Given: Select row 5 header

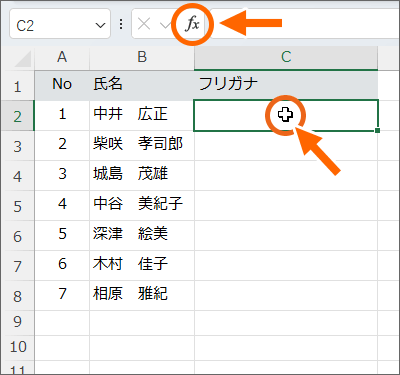Looking at the screenshot, I should pyautogui.click(x=17, y=206).
